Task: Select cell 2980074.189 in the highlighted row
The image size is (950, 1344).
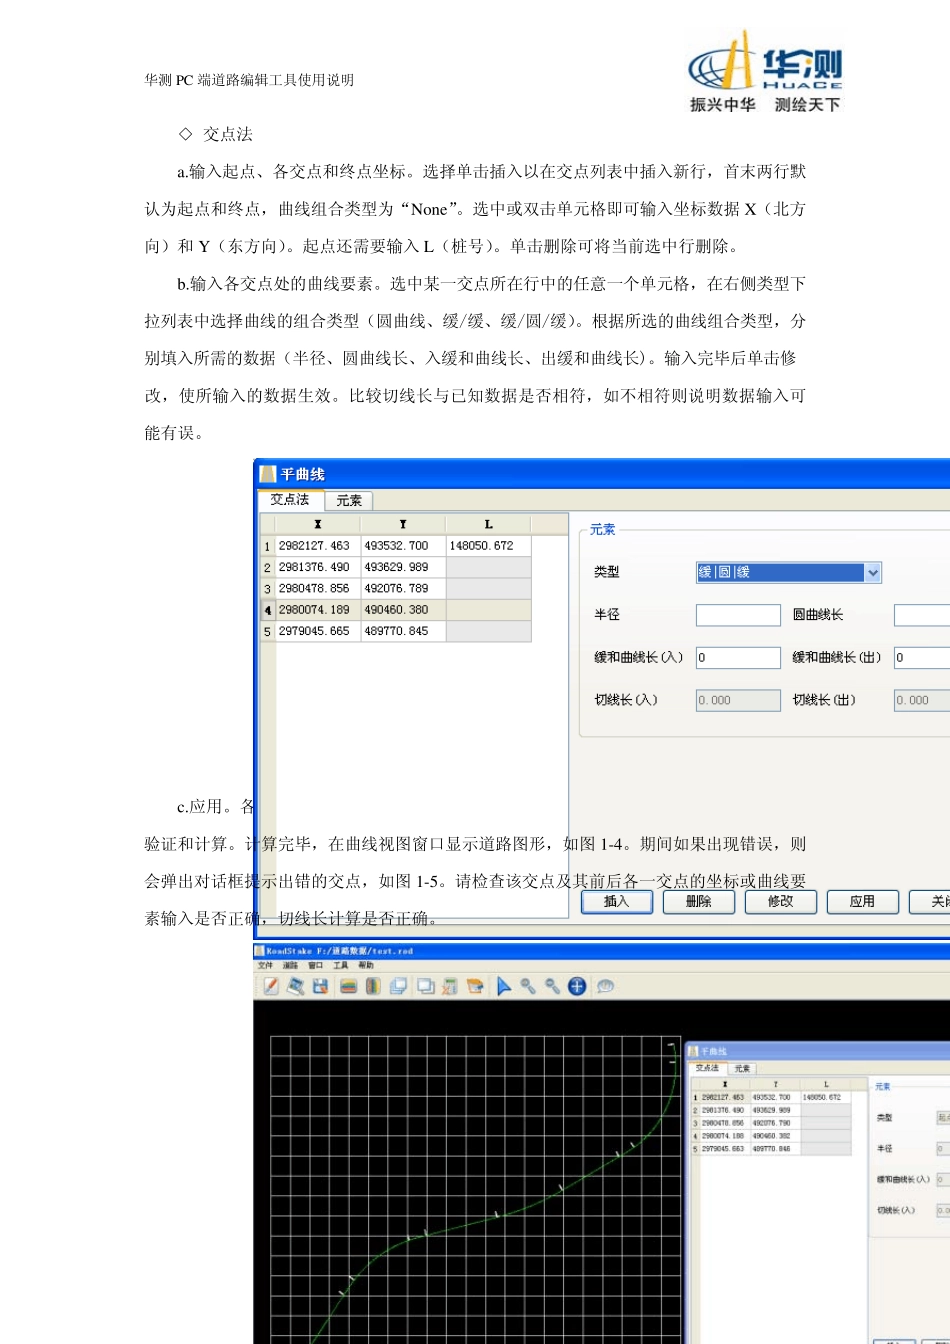Action: click(x=318, y=610)
